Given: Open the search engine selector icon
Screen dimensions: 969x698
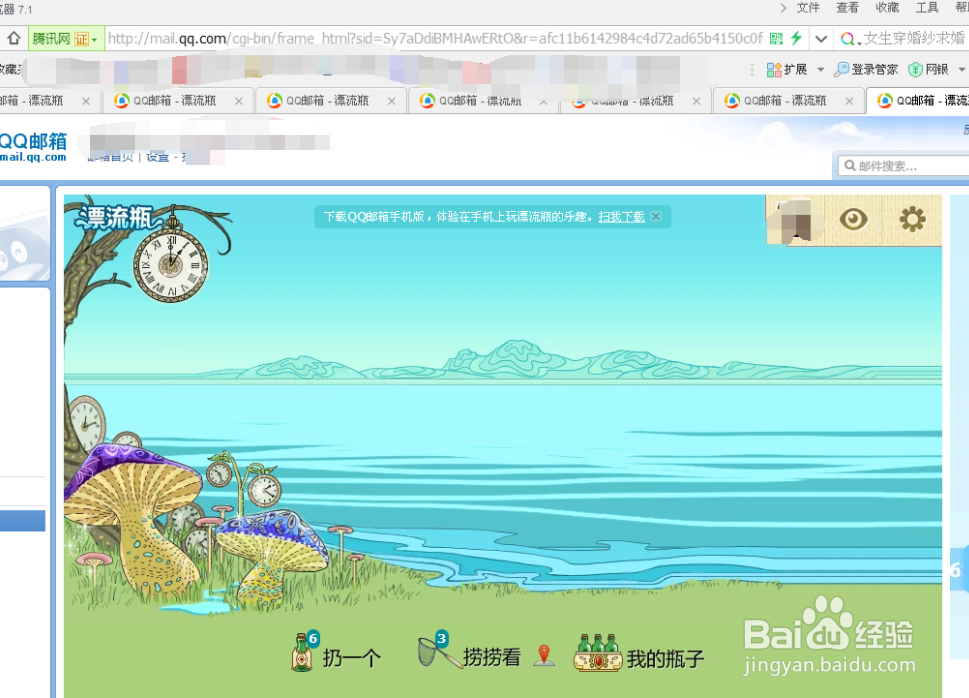Looking at the screenshot, I should (x=850, y=40).
